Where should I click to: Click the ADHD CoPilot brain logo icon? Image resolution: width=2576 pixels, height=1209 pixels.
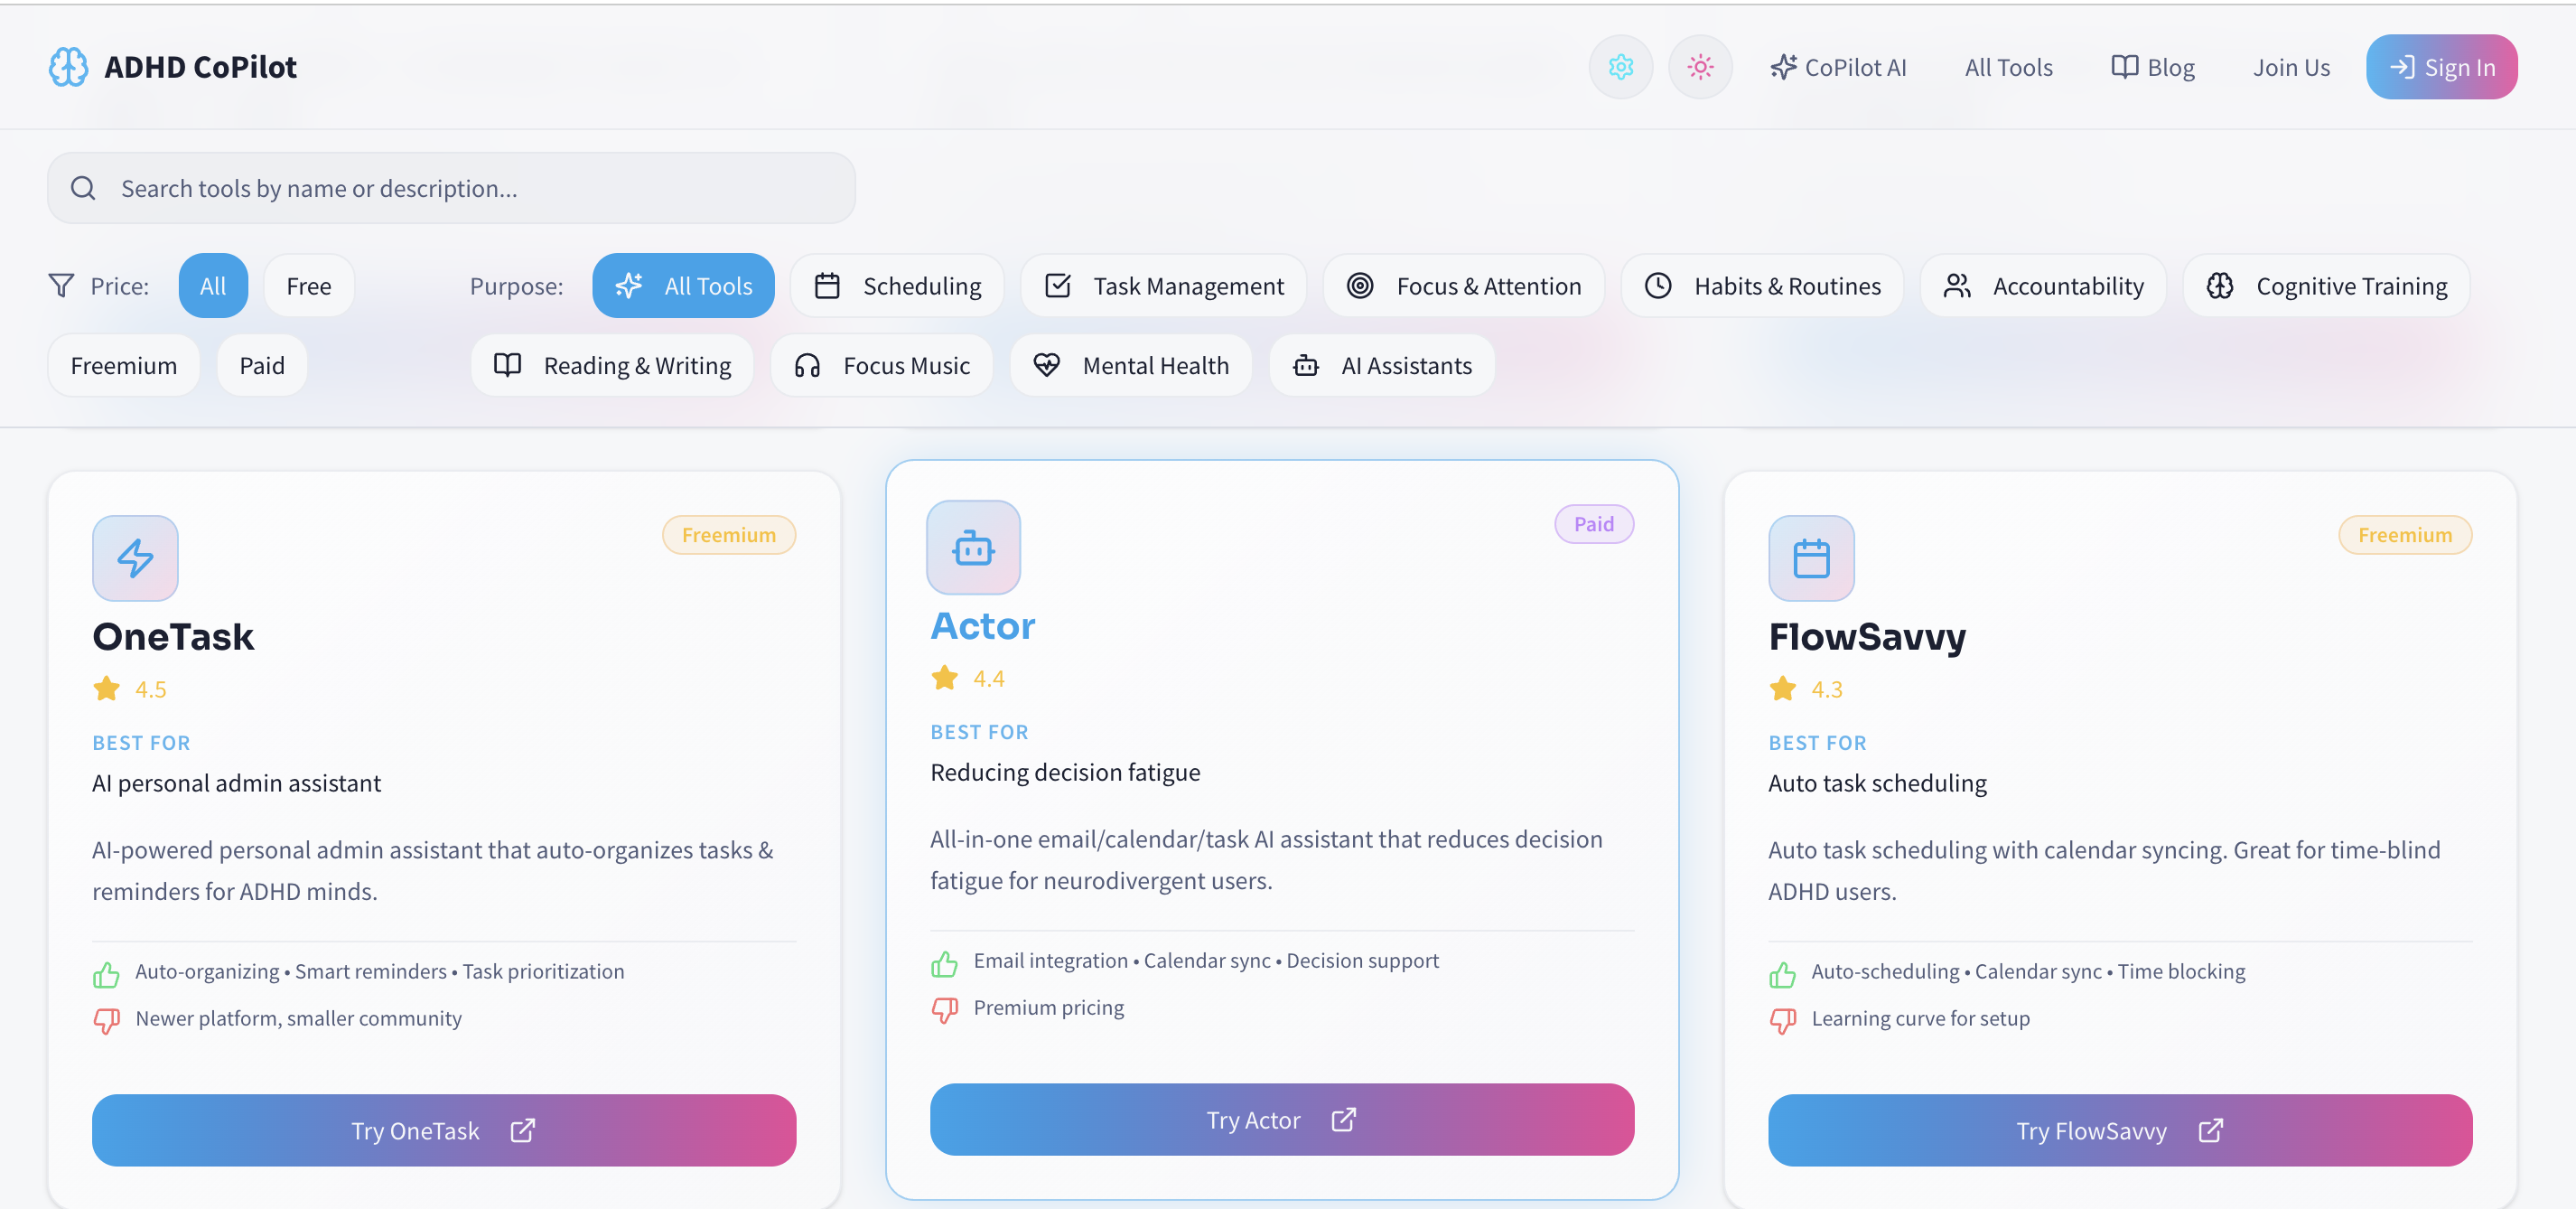click(x=68, y=67)
